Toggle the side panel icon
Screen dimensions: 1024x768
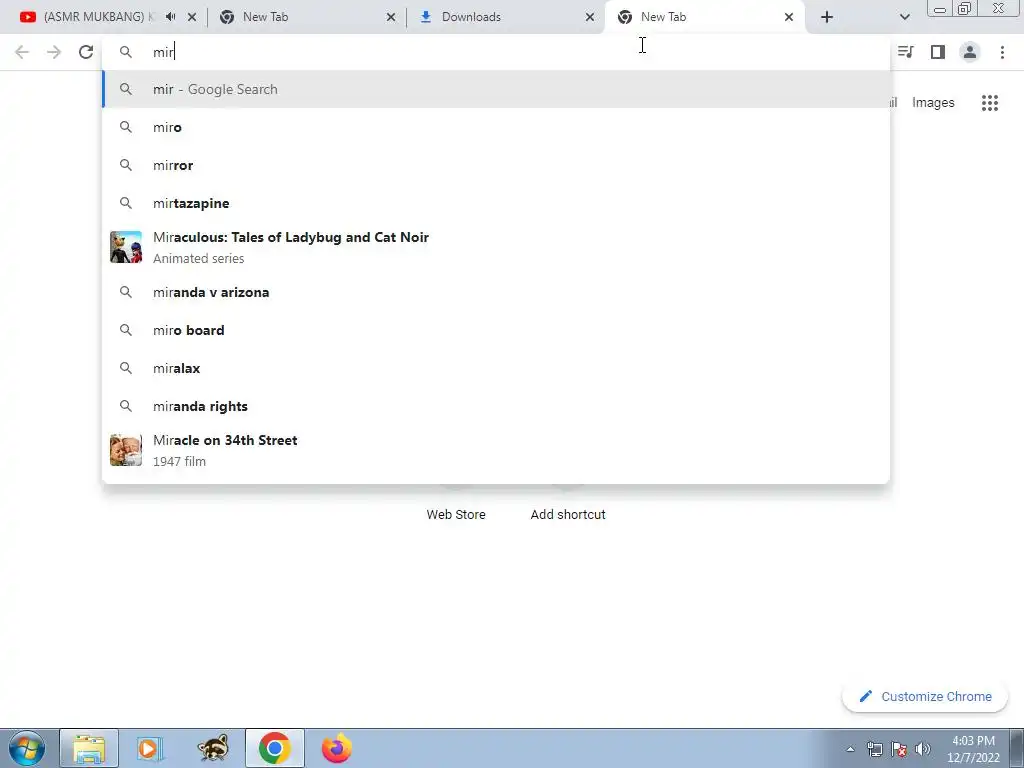tap(938, 52)
